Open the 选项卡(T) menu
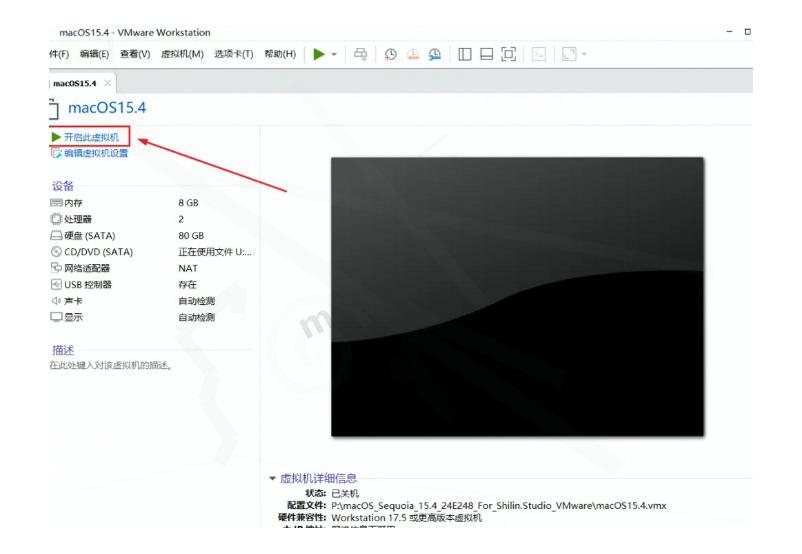This screenshot has width=802, height=554. coord(234,54)
